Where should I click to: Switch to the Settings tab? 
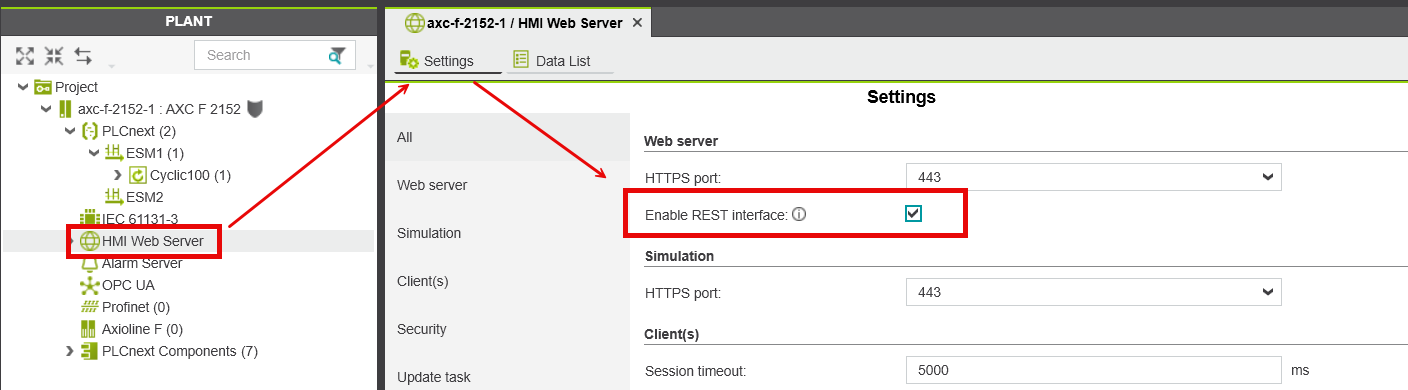tap(447, 61)
